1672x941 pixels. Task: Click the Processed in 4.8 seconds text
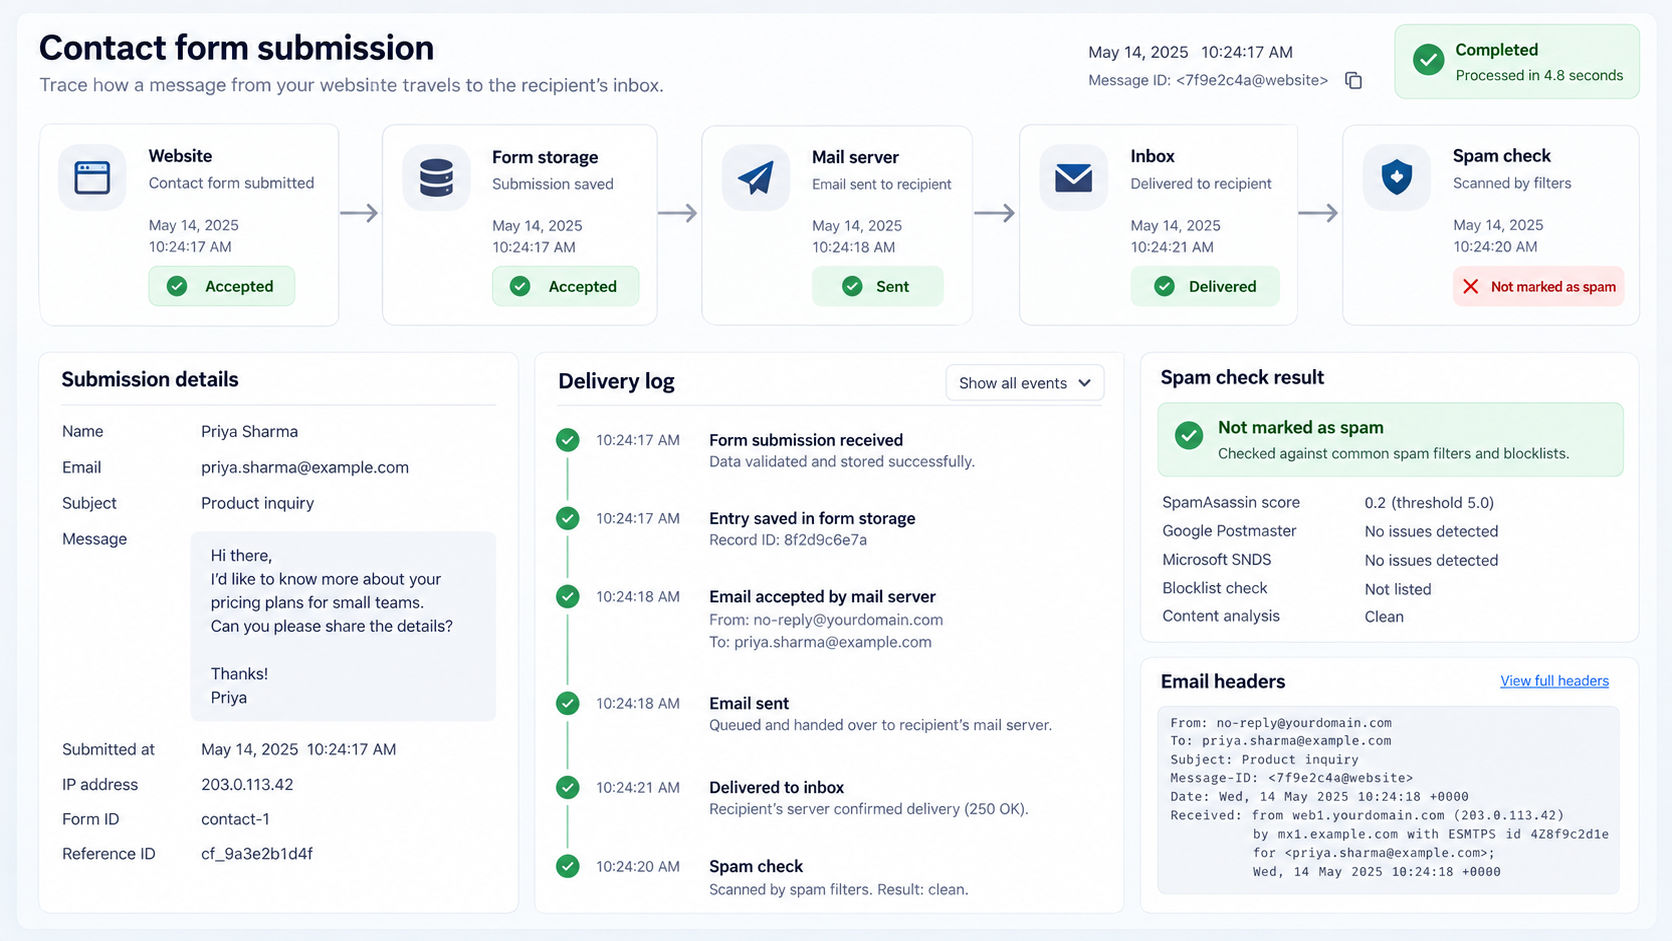[1539, 75]
